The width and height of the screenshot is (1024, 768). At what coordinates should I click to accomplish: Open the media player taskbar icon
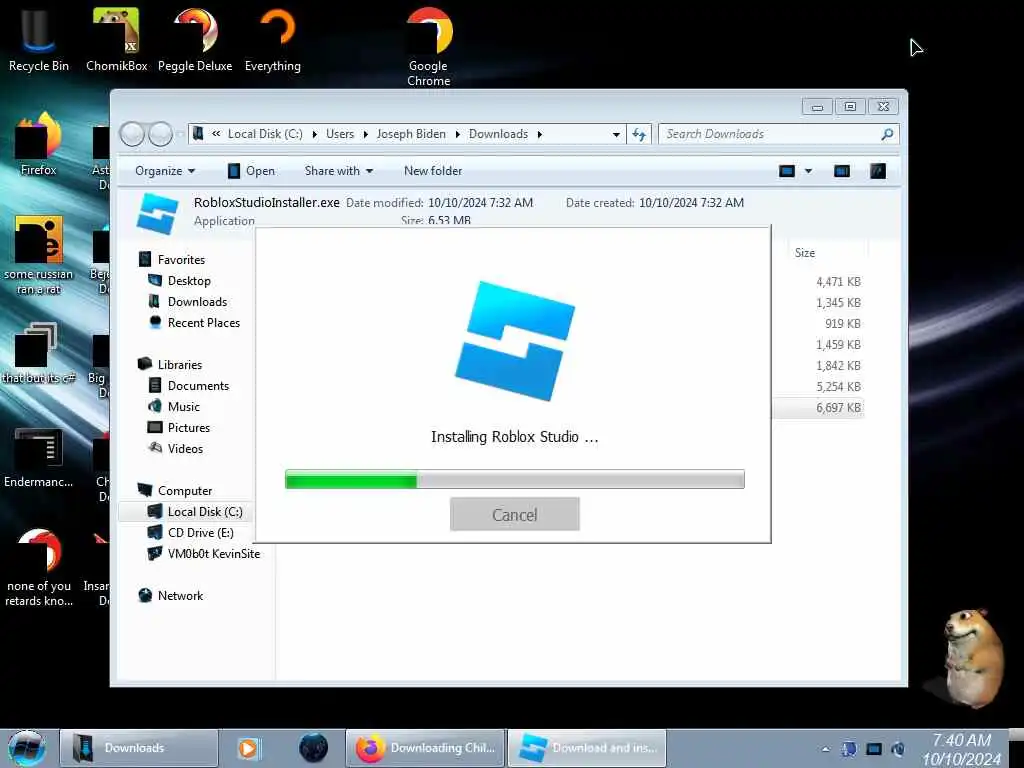(x=248, y=748)
